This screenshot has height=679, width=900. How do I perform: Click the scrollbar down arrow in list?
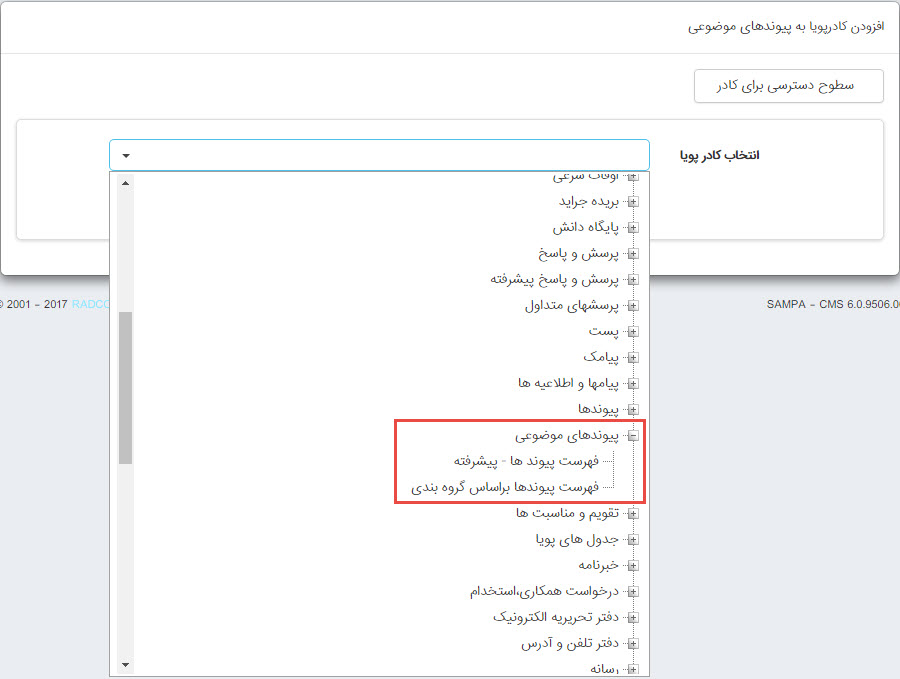tap(125, 665)
